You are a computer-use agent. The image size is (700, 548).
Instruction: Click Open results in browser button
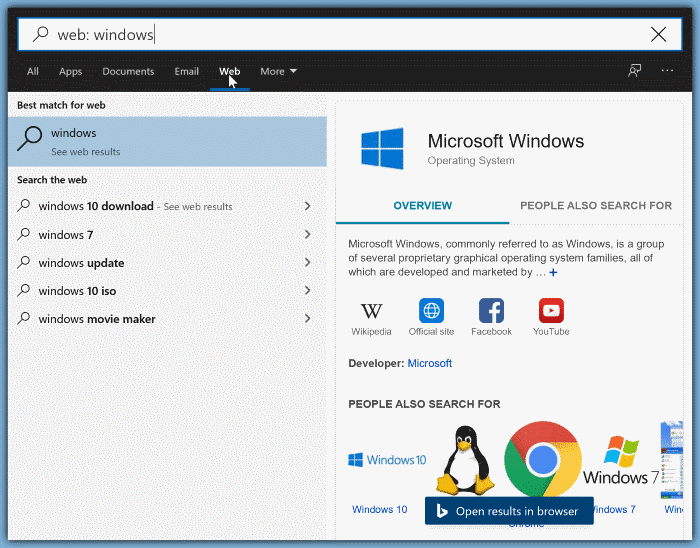pos(509,511)
